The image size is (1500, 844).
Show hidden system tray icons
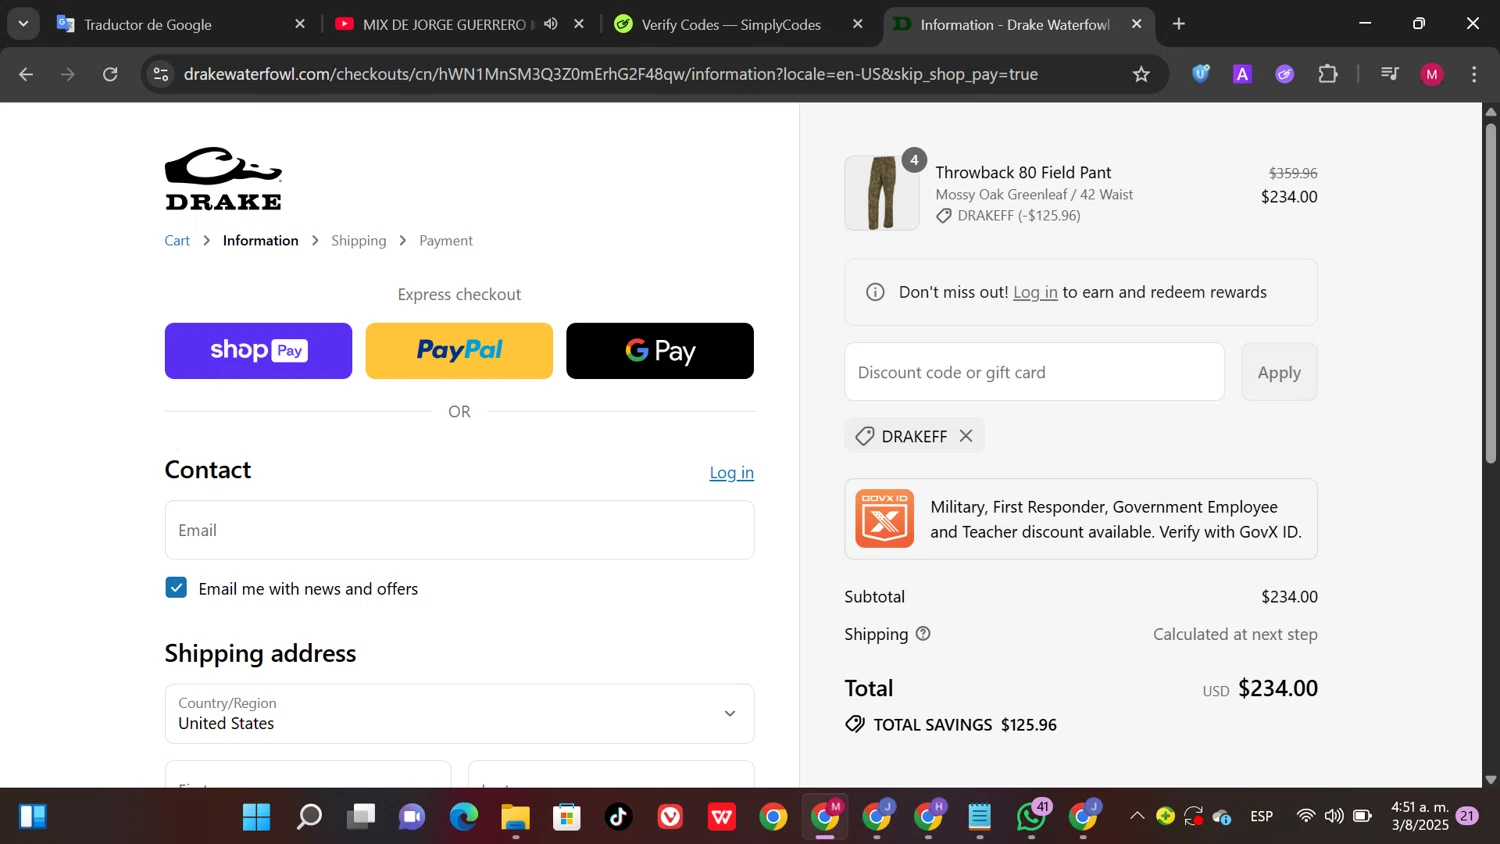click(x=1137, y=817)
